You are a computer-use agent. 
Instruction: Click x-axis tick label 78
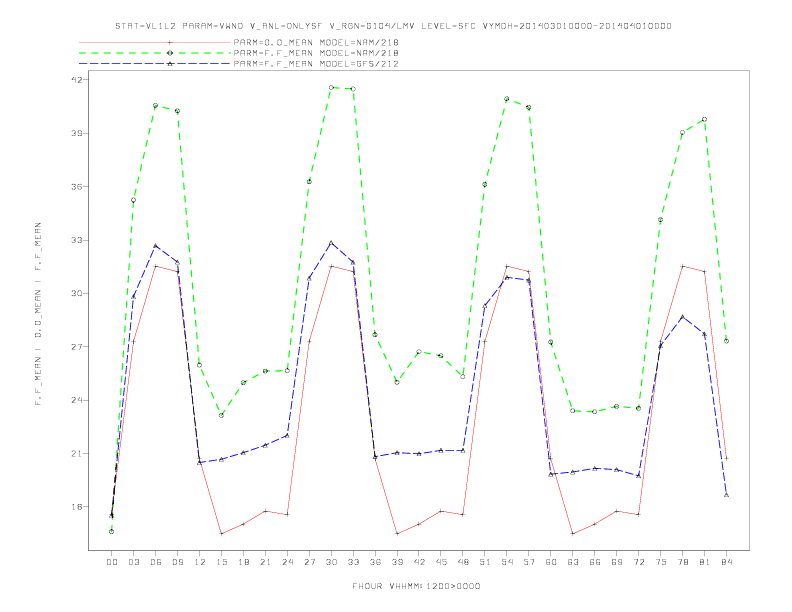[682, 562]
